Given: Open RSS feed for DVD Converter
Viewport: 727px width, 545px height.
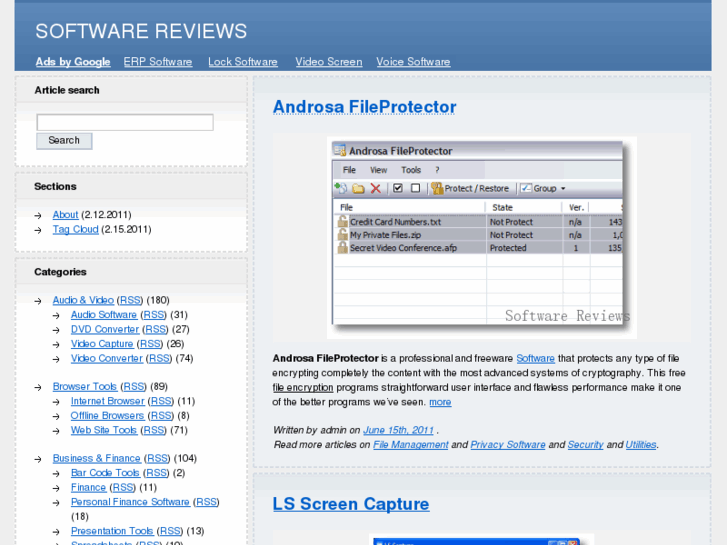Looking at the screenshot, I should tap(155, 329).
